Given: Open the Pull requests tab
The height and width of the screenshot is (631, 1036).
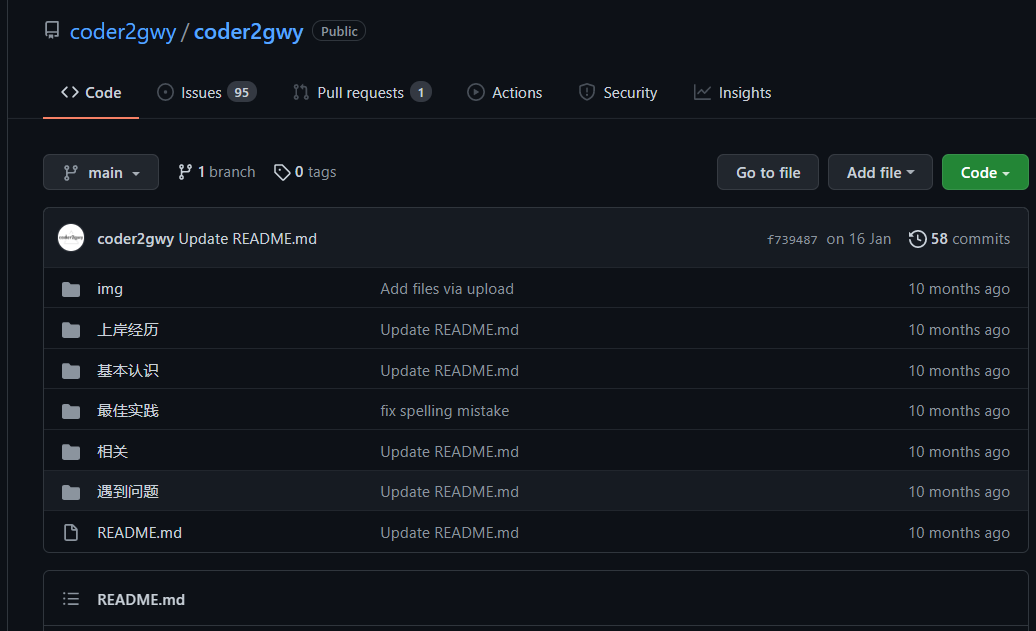Looking at the screenshot, I should pos(362,93).
